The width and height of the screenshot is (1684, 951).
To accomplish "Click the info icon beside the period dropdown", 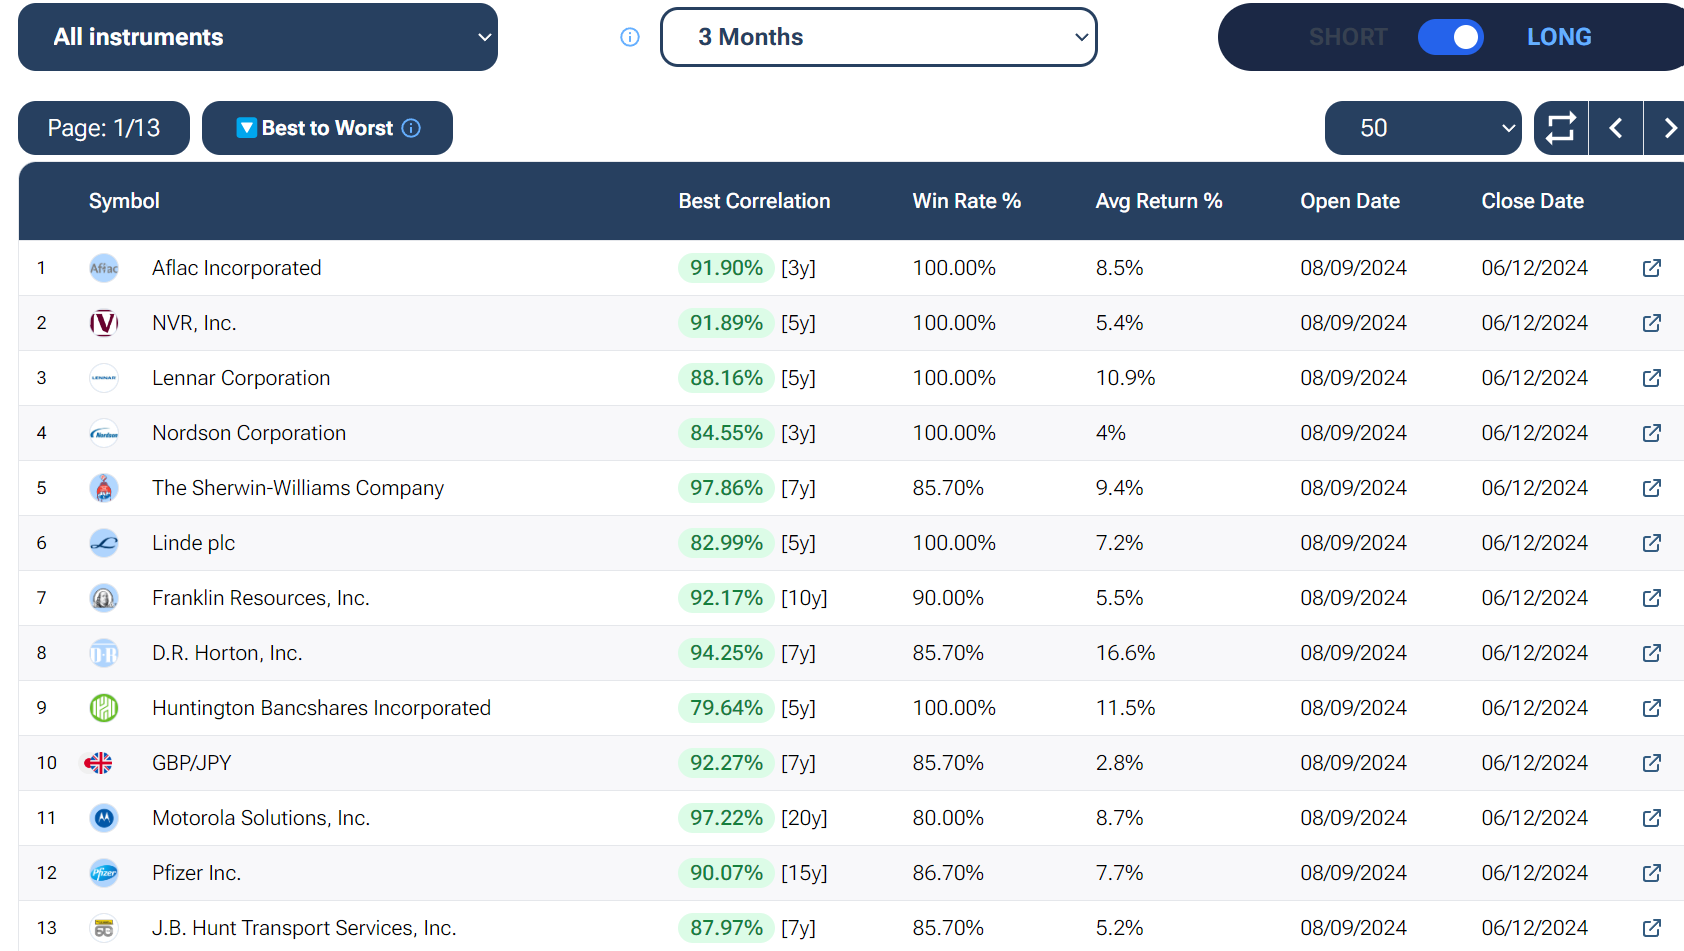I will point(630,37).
